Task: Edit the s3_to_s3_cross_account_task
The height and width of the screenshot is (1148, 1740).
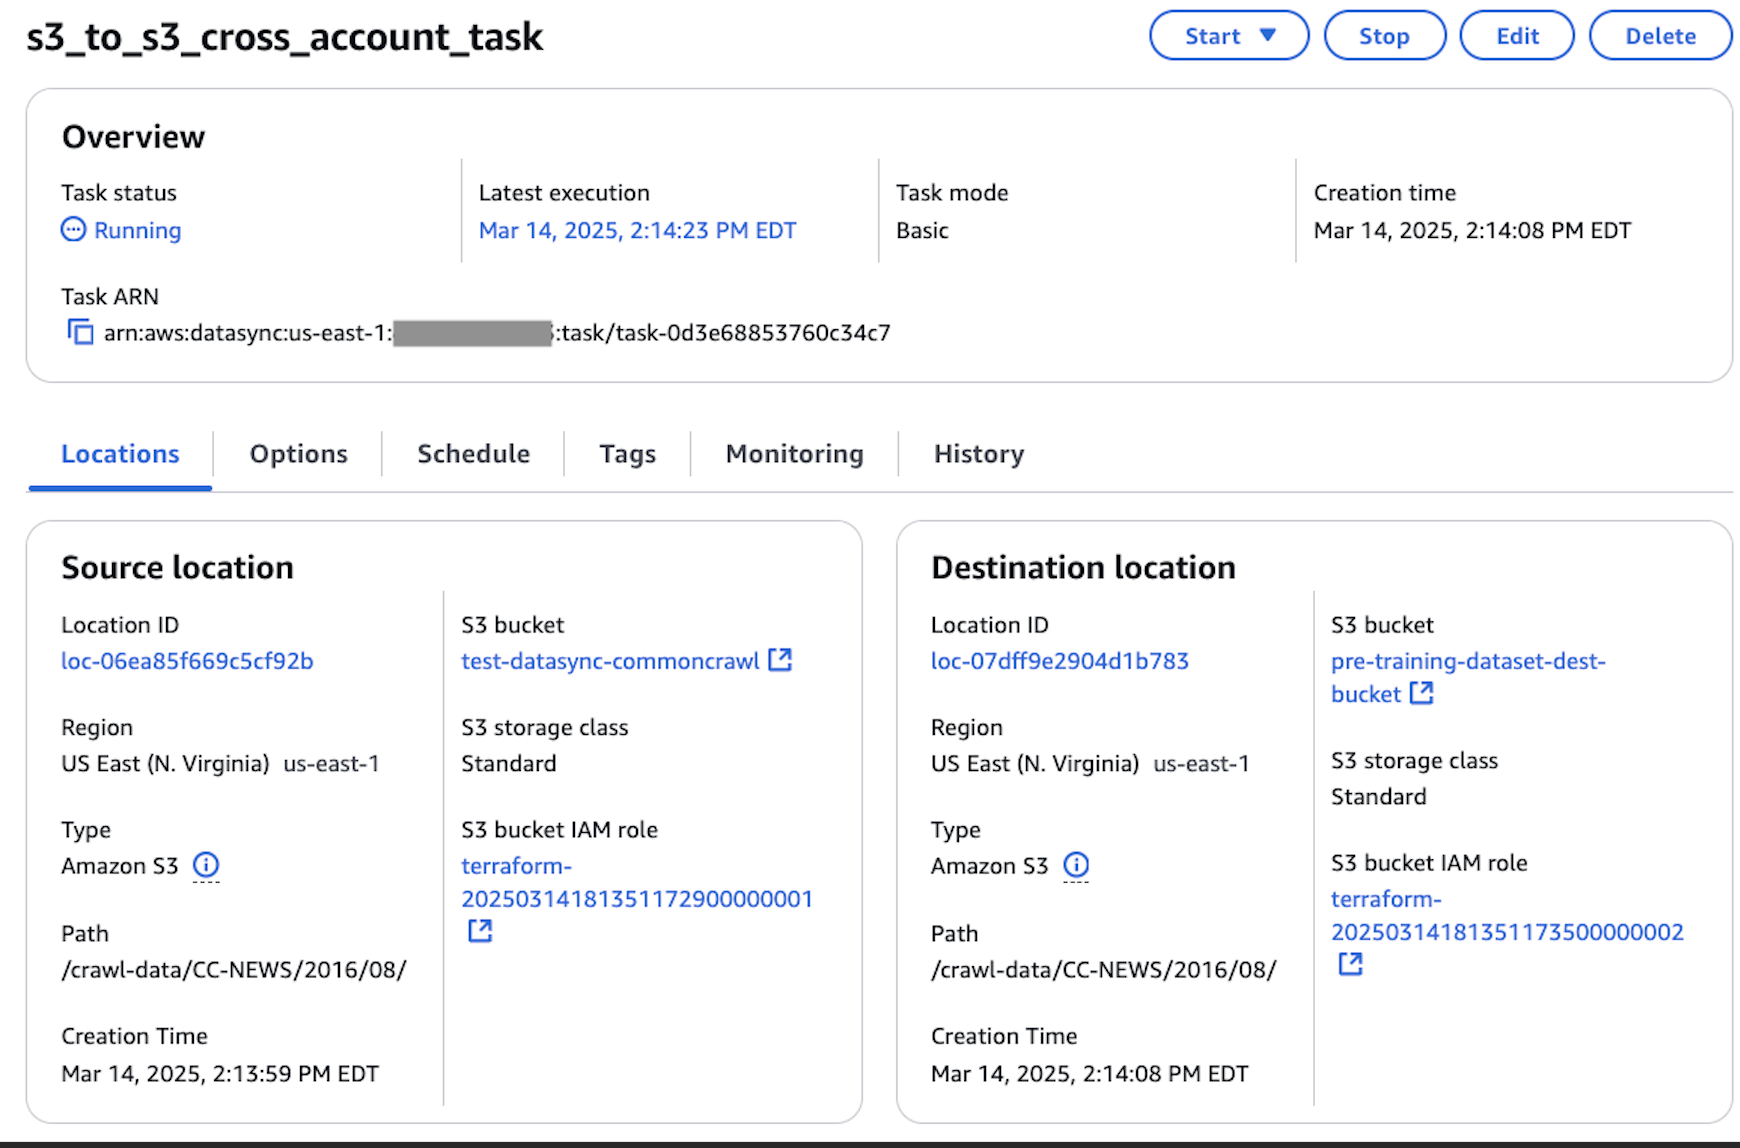Action: 1516,35
